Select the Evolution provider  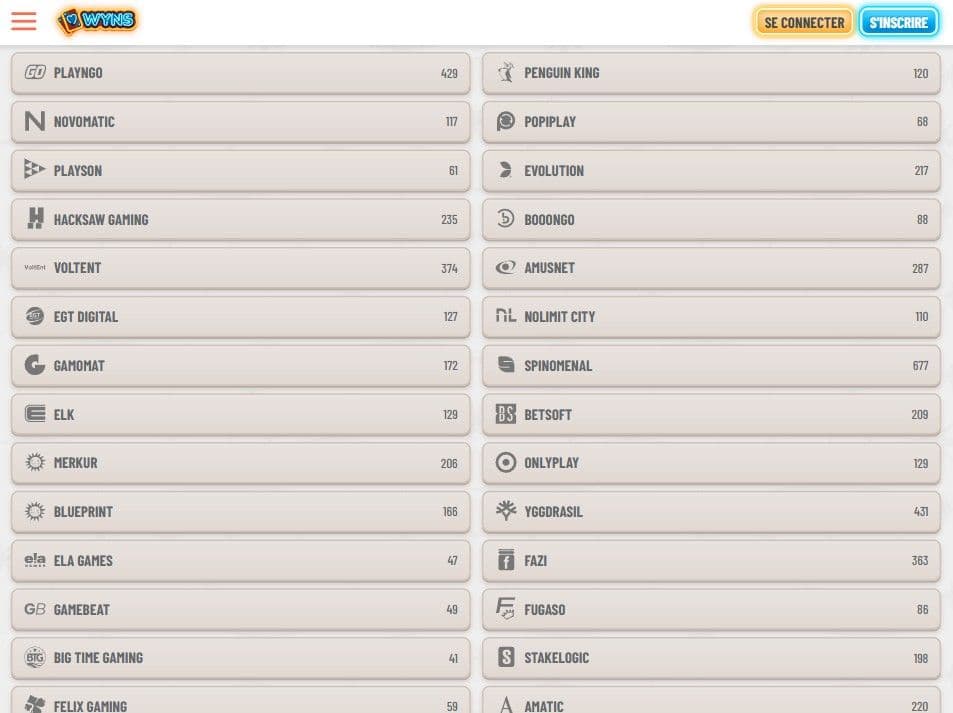point(710,171)
